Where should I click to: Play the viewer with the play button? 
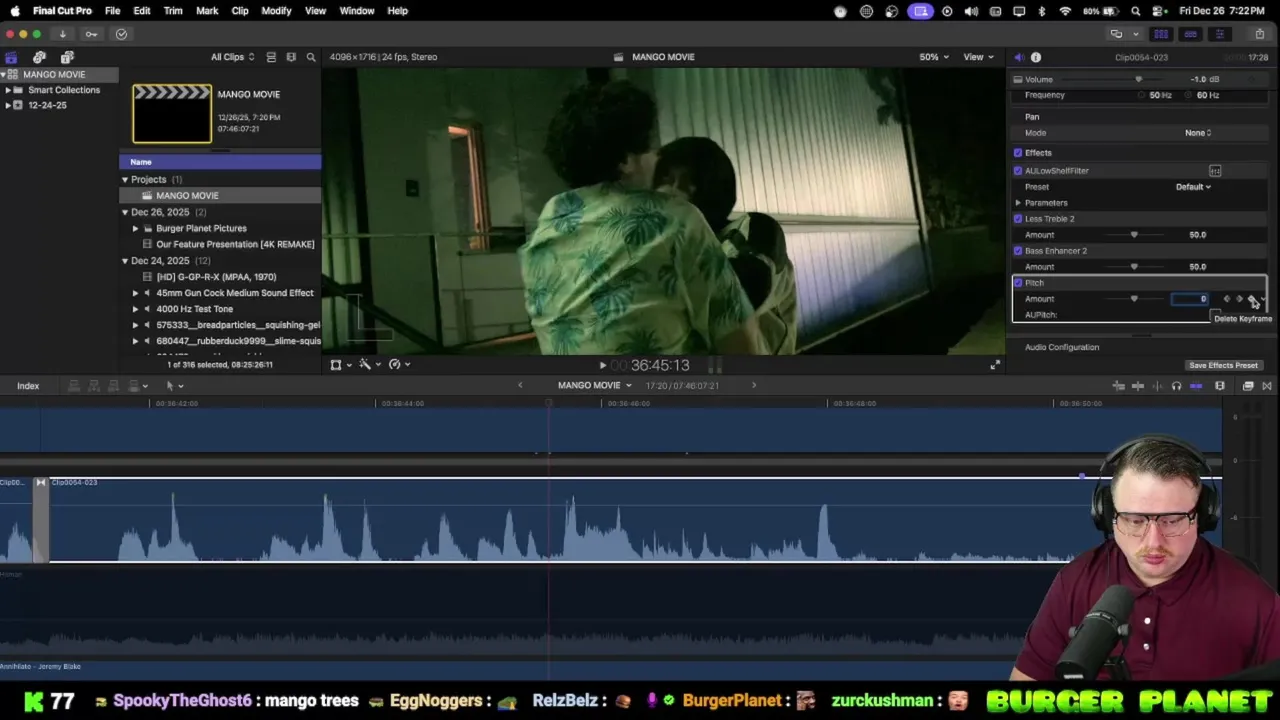(x=602, y=365)
